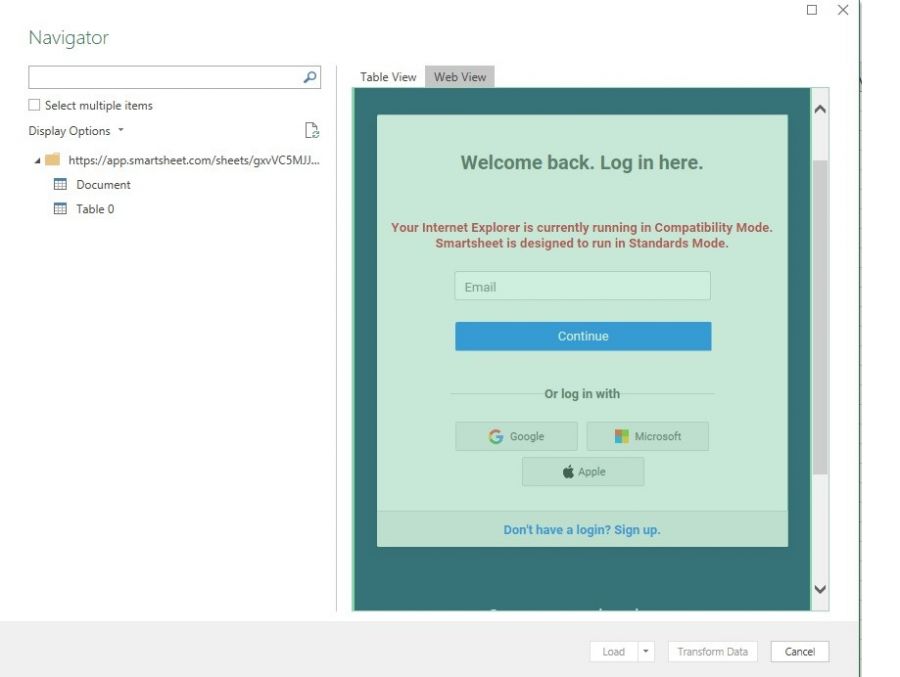The image size is (900, 677).
Task: Click the folder icon next to smartsheet URL
Action: (52, 160)
